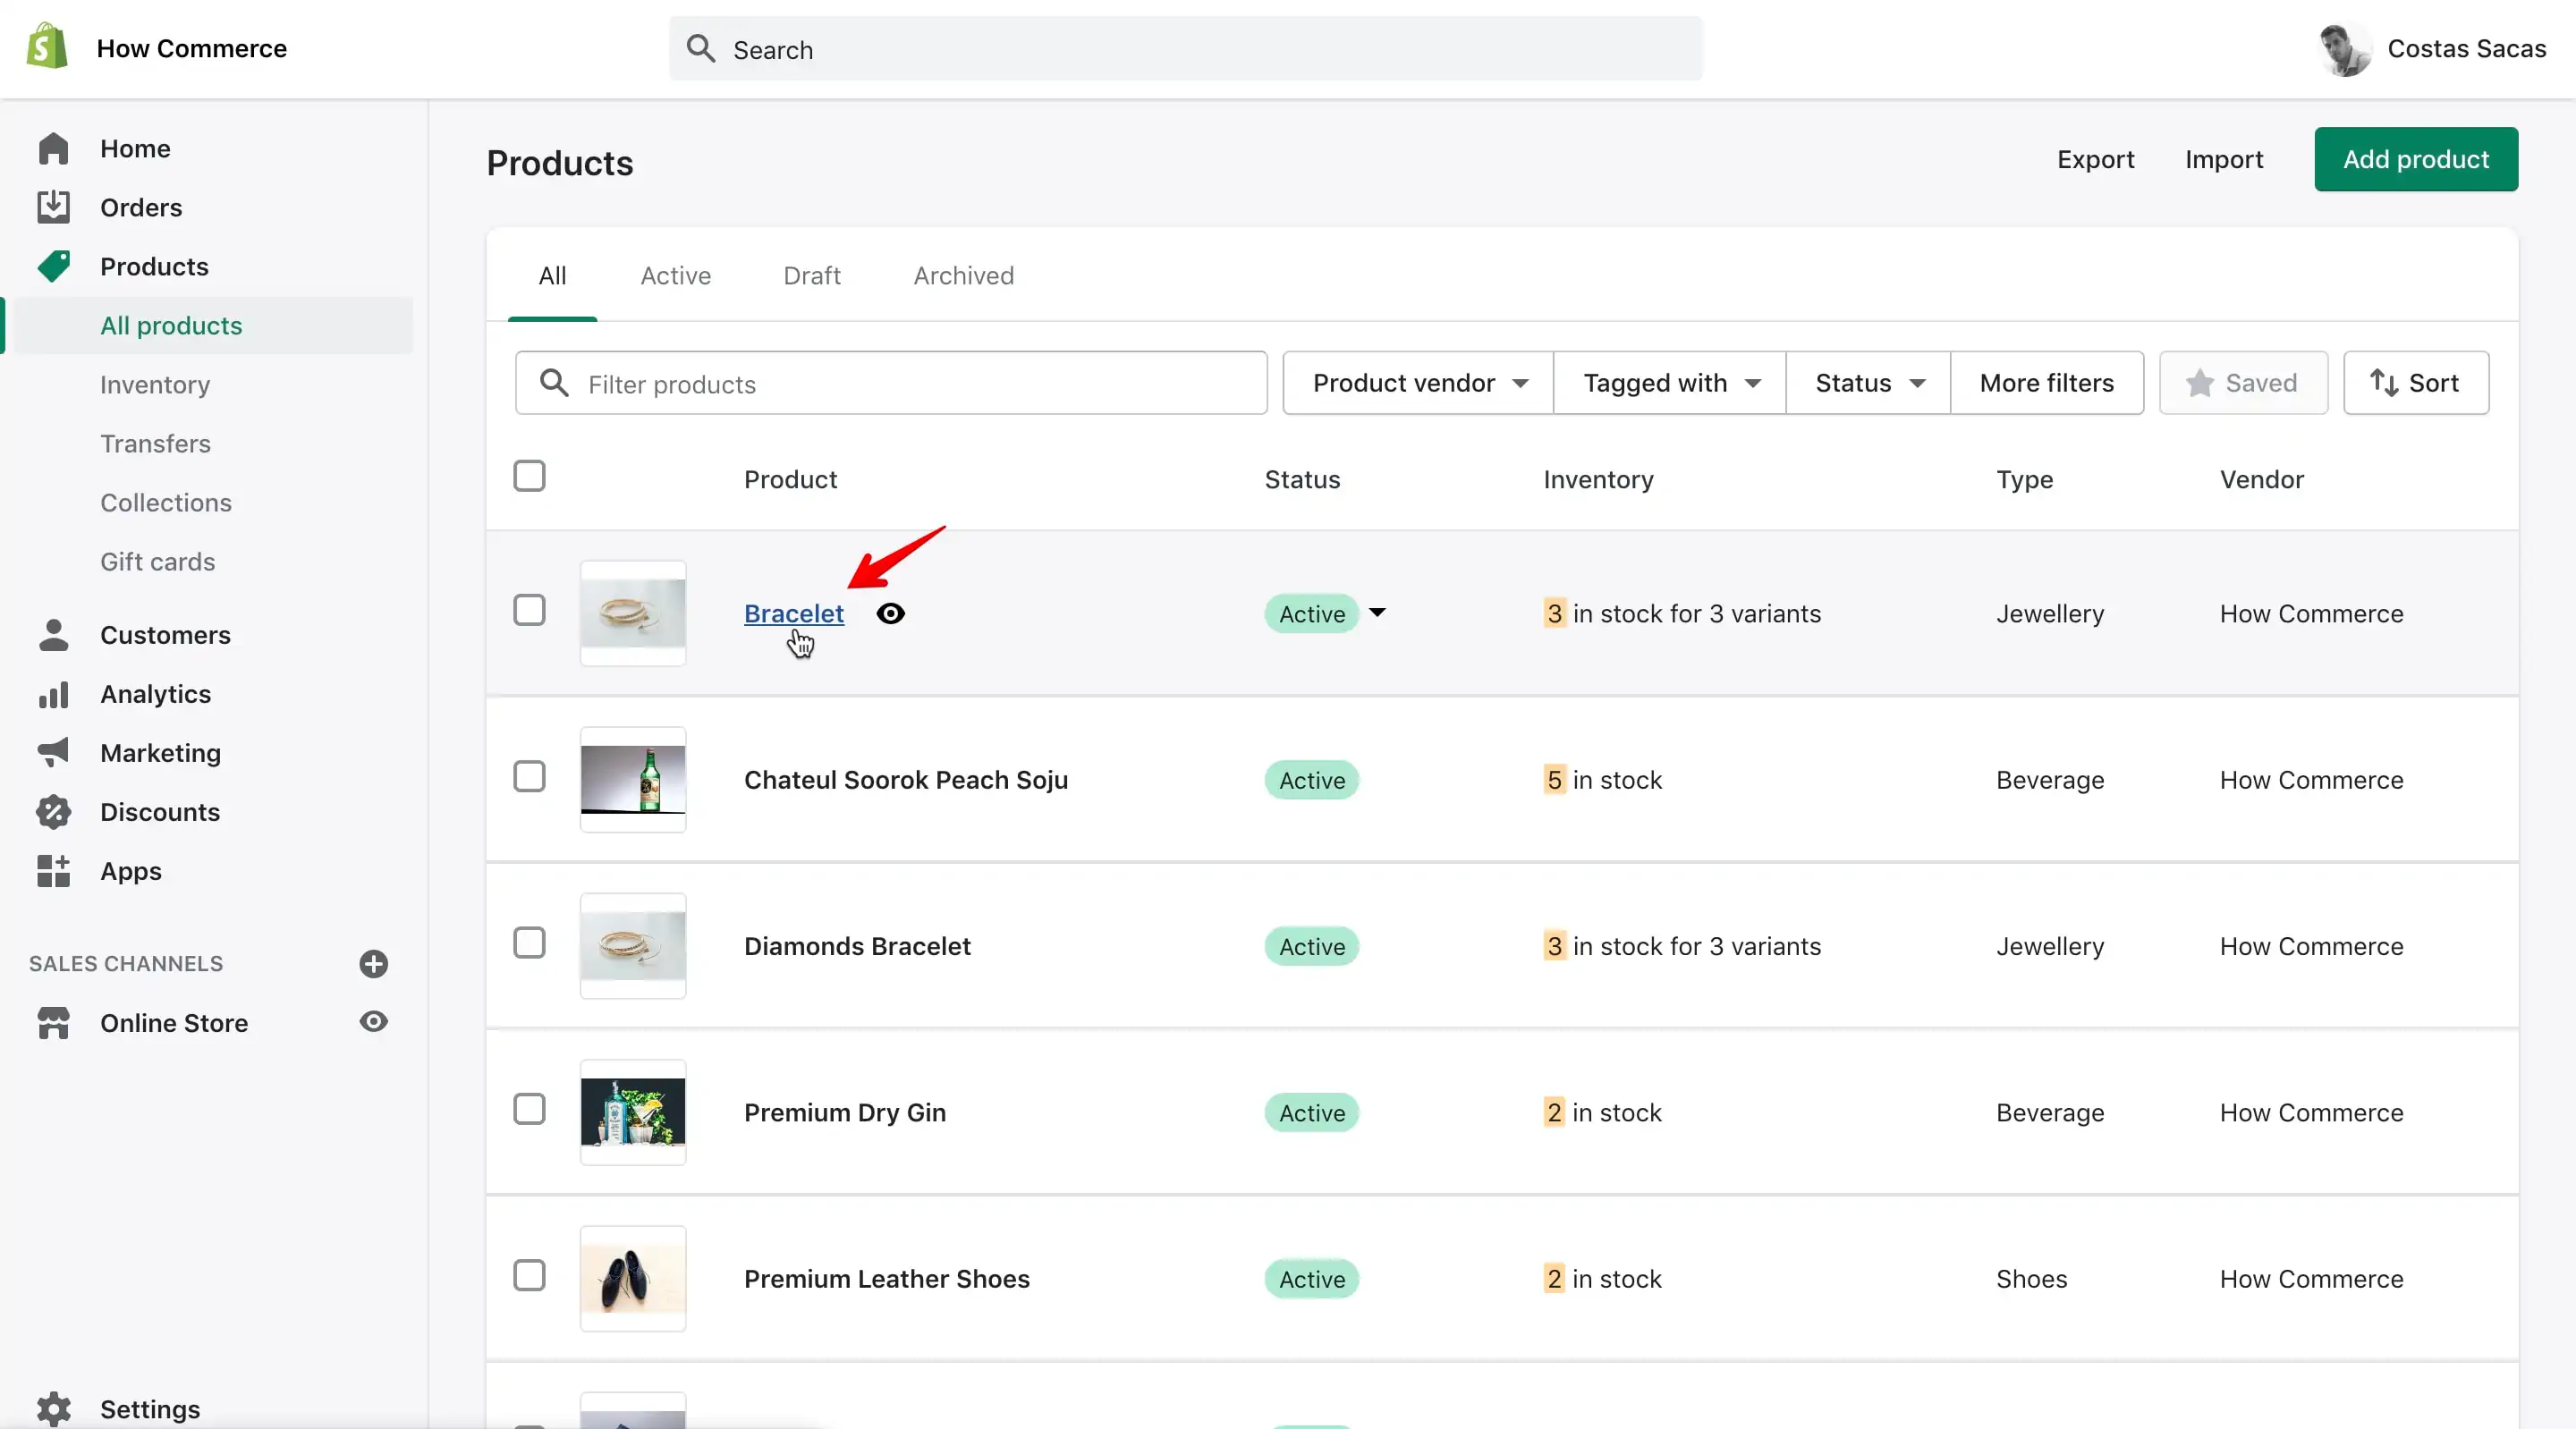Viewport: 2576px width, 1429px height.
Task: Click the Add product button
Action: tap(2416, 159)
